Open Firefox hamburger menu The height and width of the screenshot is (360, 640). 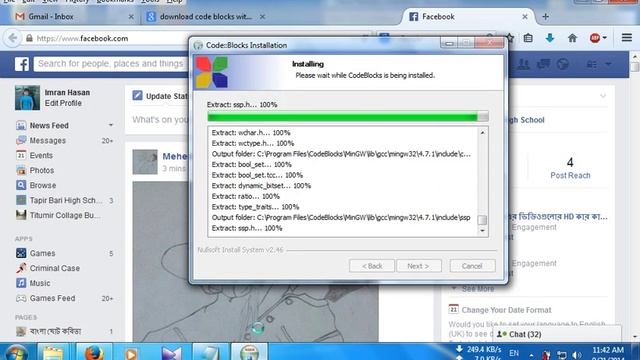click(x=627, y=38)
